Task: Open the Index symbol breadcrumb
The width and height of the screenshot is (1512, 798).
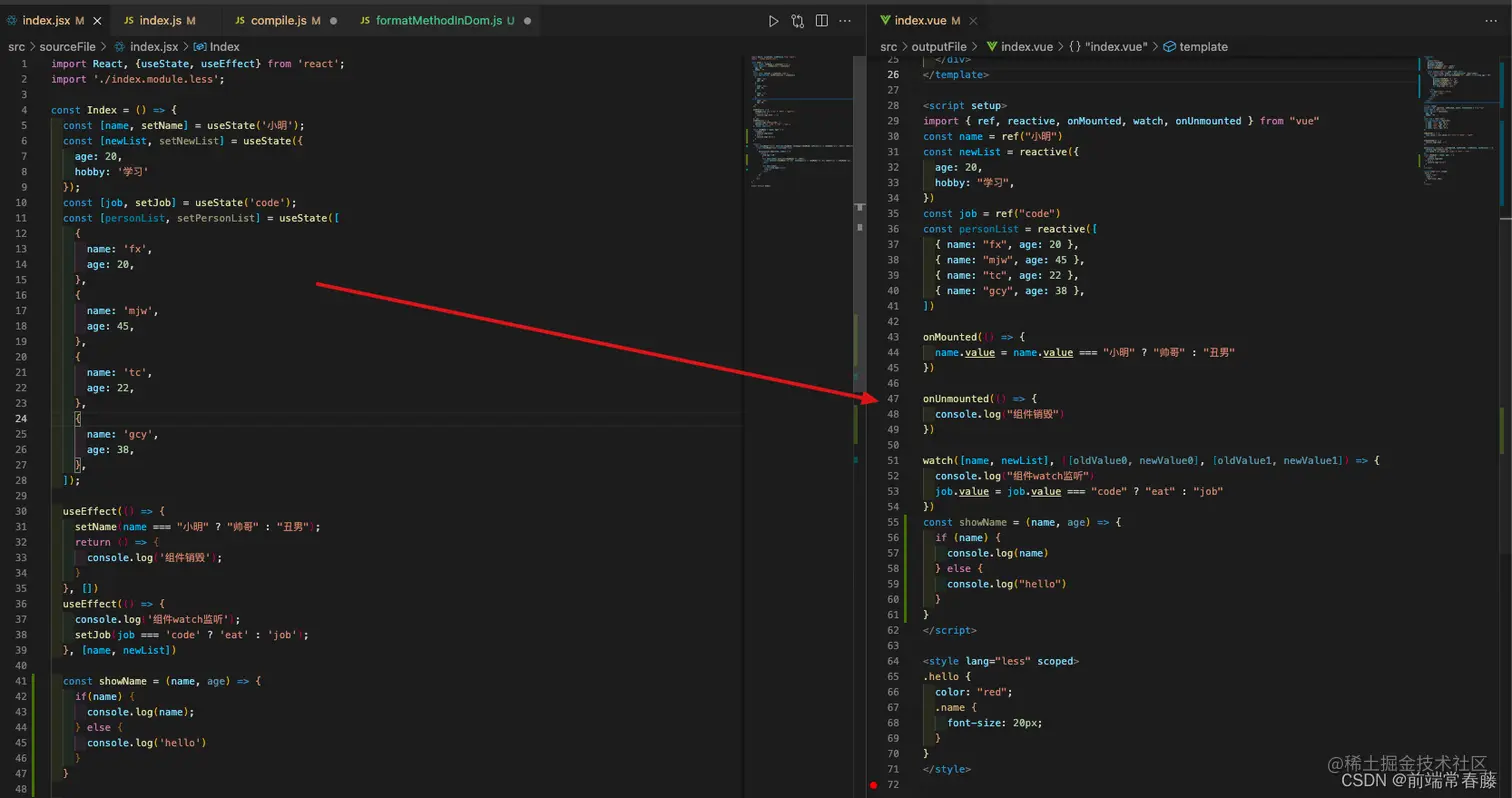Action: [216, 46]
